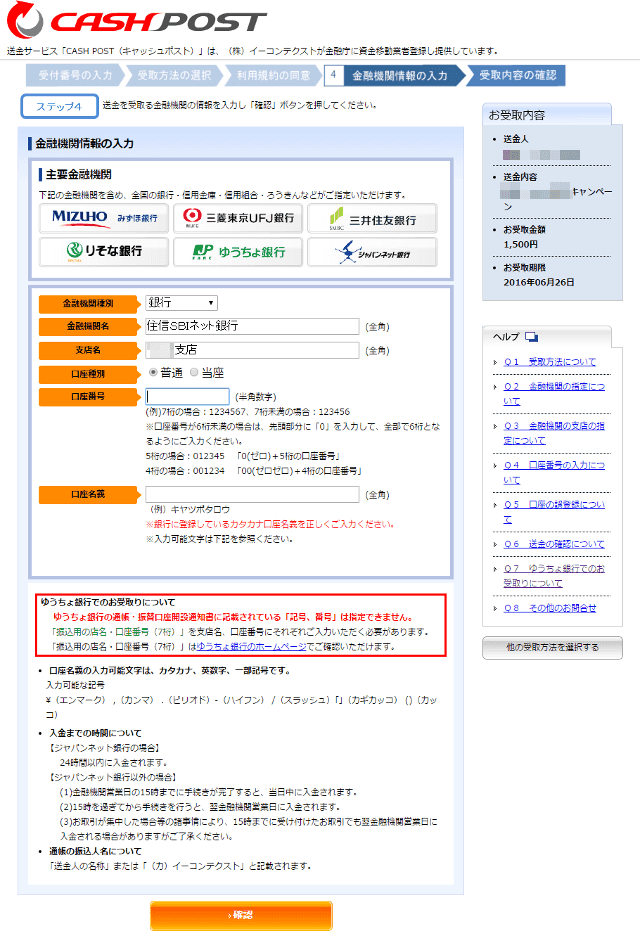Screen dimensions: 640x931
Task: Open help Q4 口座番号の入力について
Action: (554, 473)
